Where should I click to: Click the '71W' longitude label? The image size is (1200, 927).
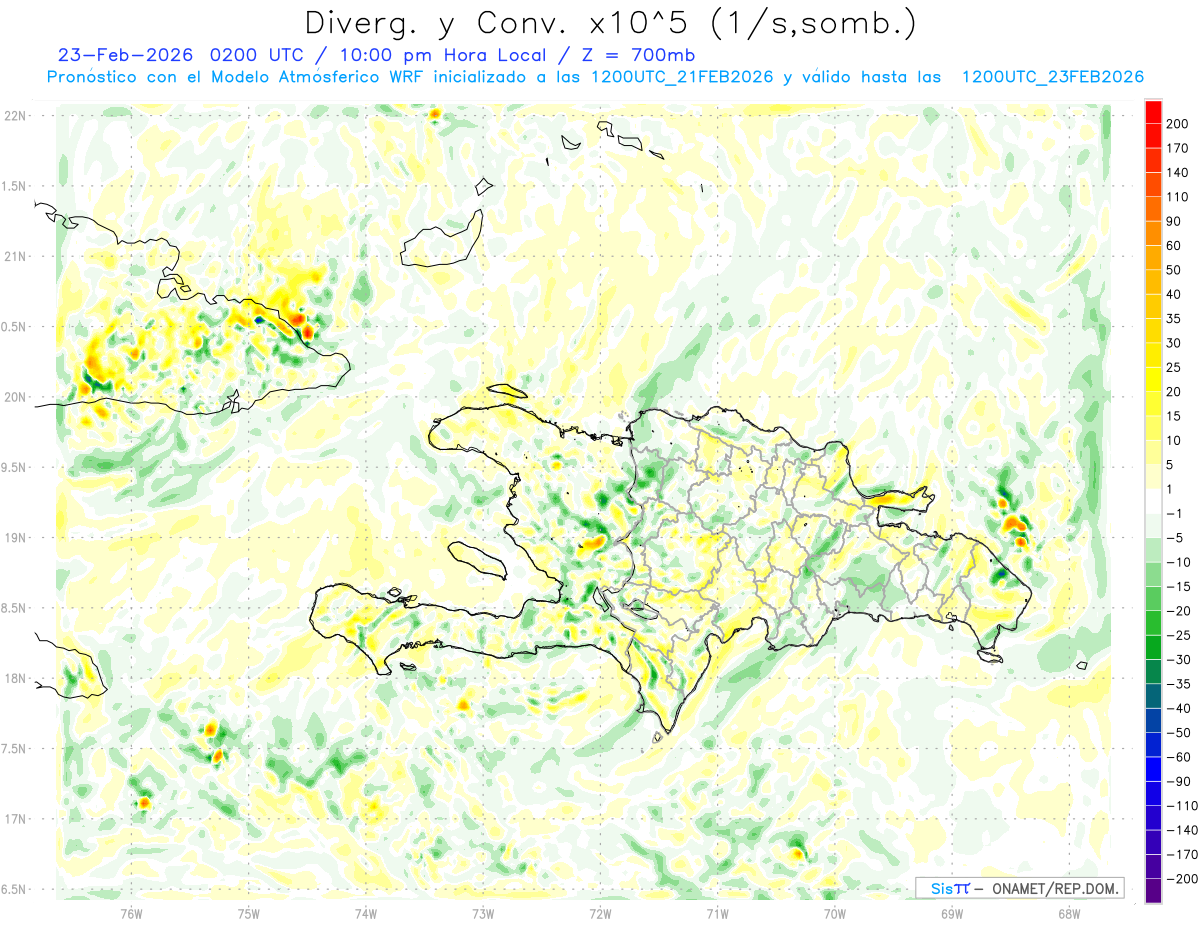(x=717, y=913)
